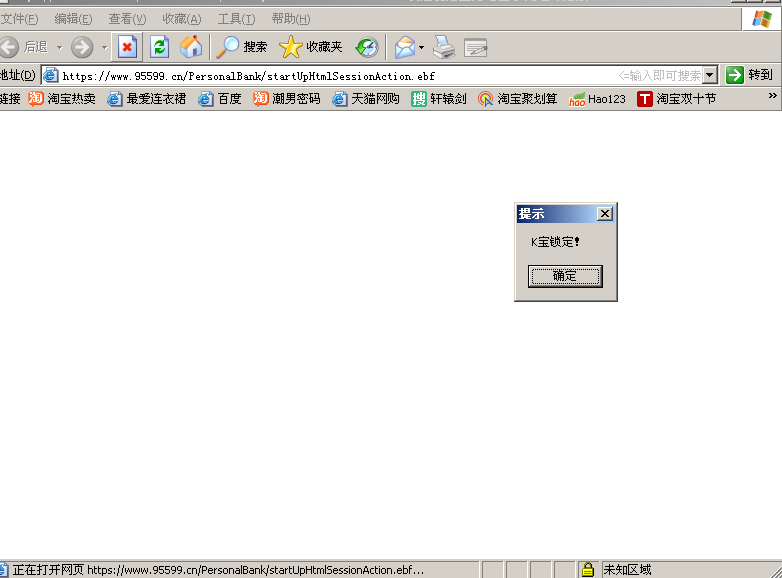Screen dimensions: 782x578
Task: Open the 潮男密码 bookmark link
Action: pos(287,99)
